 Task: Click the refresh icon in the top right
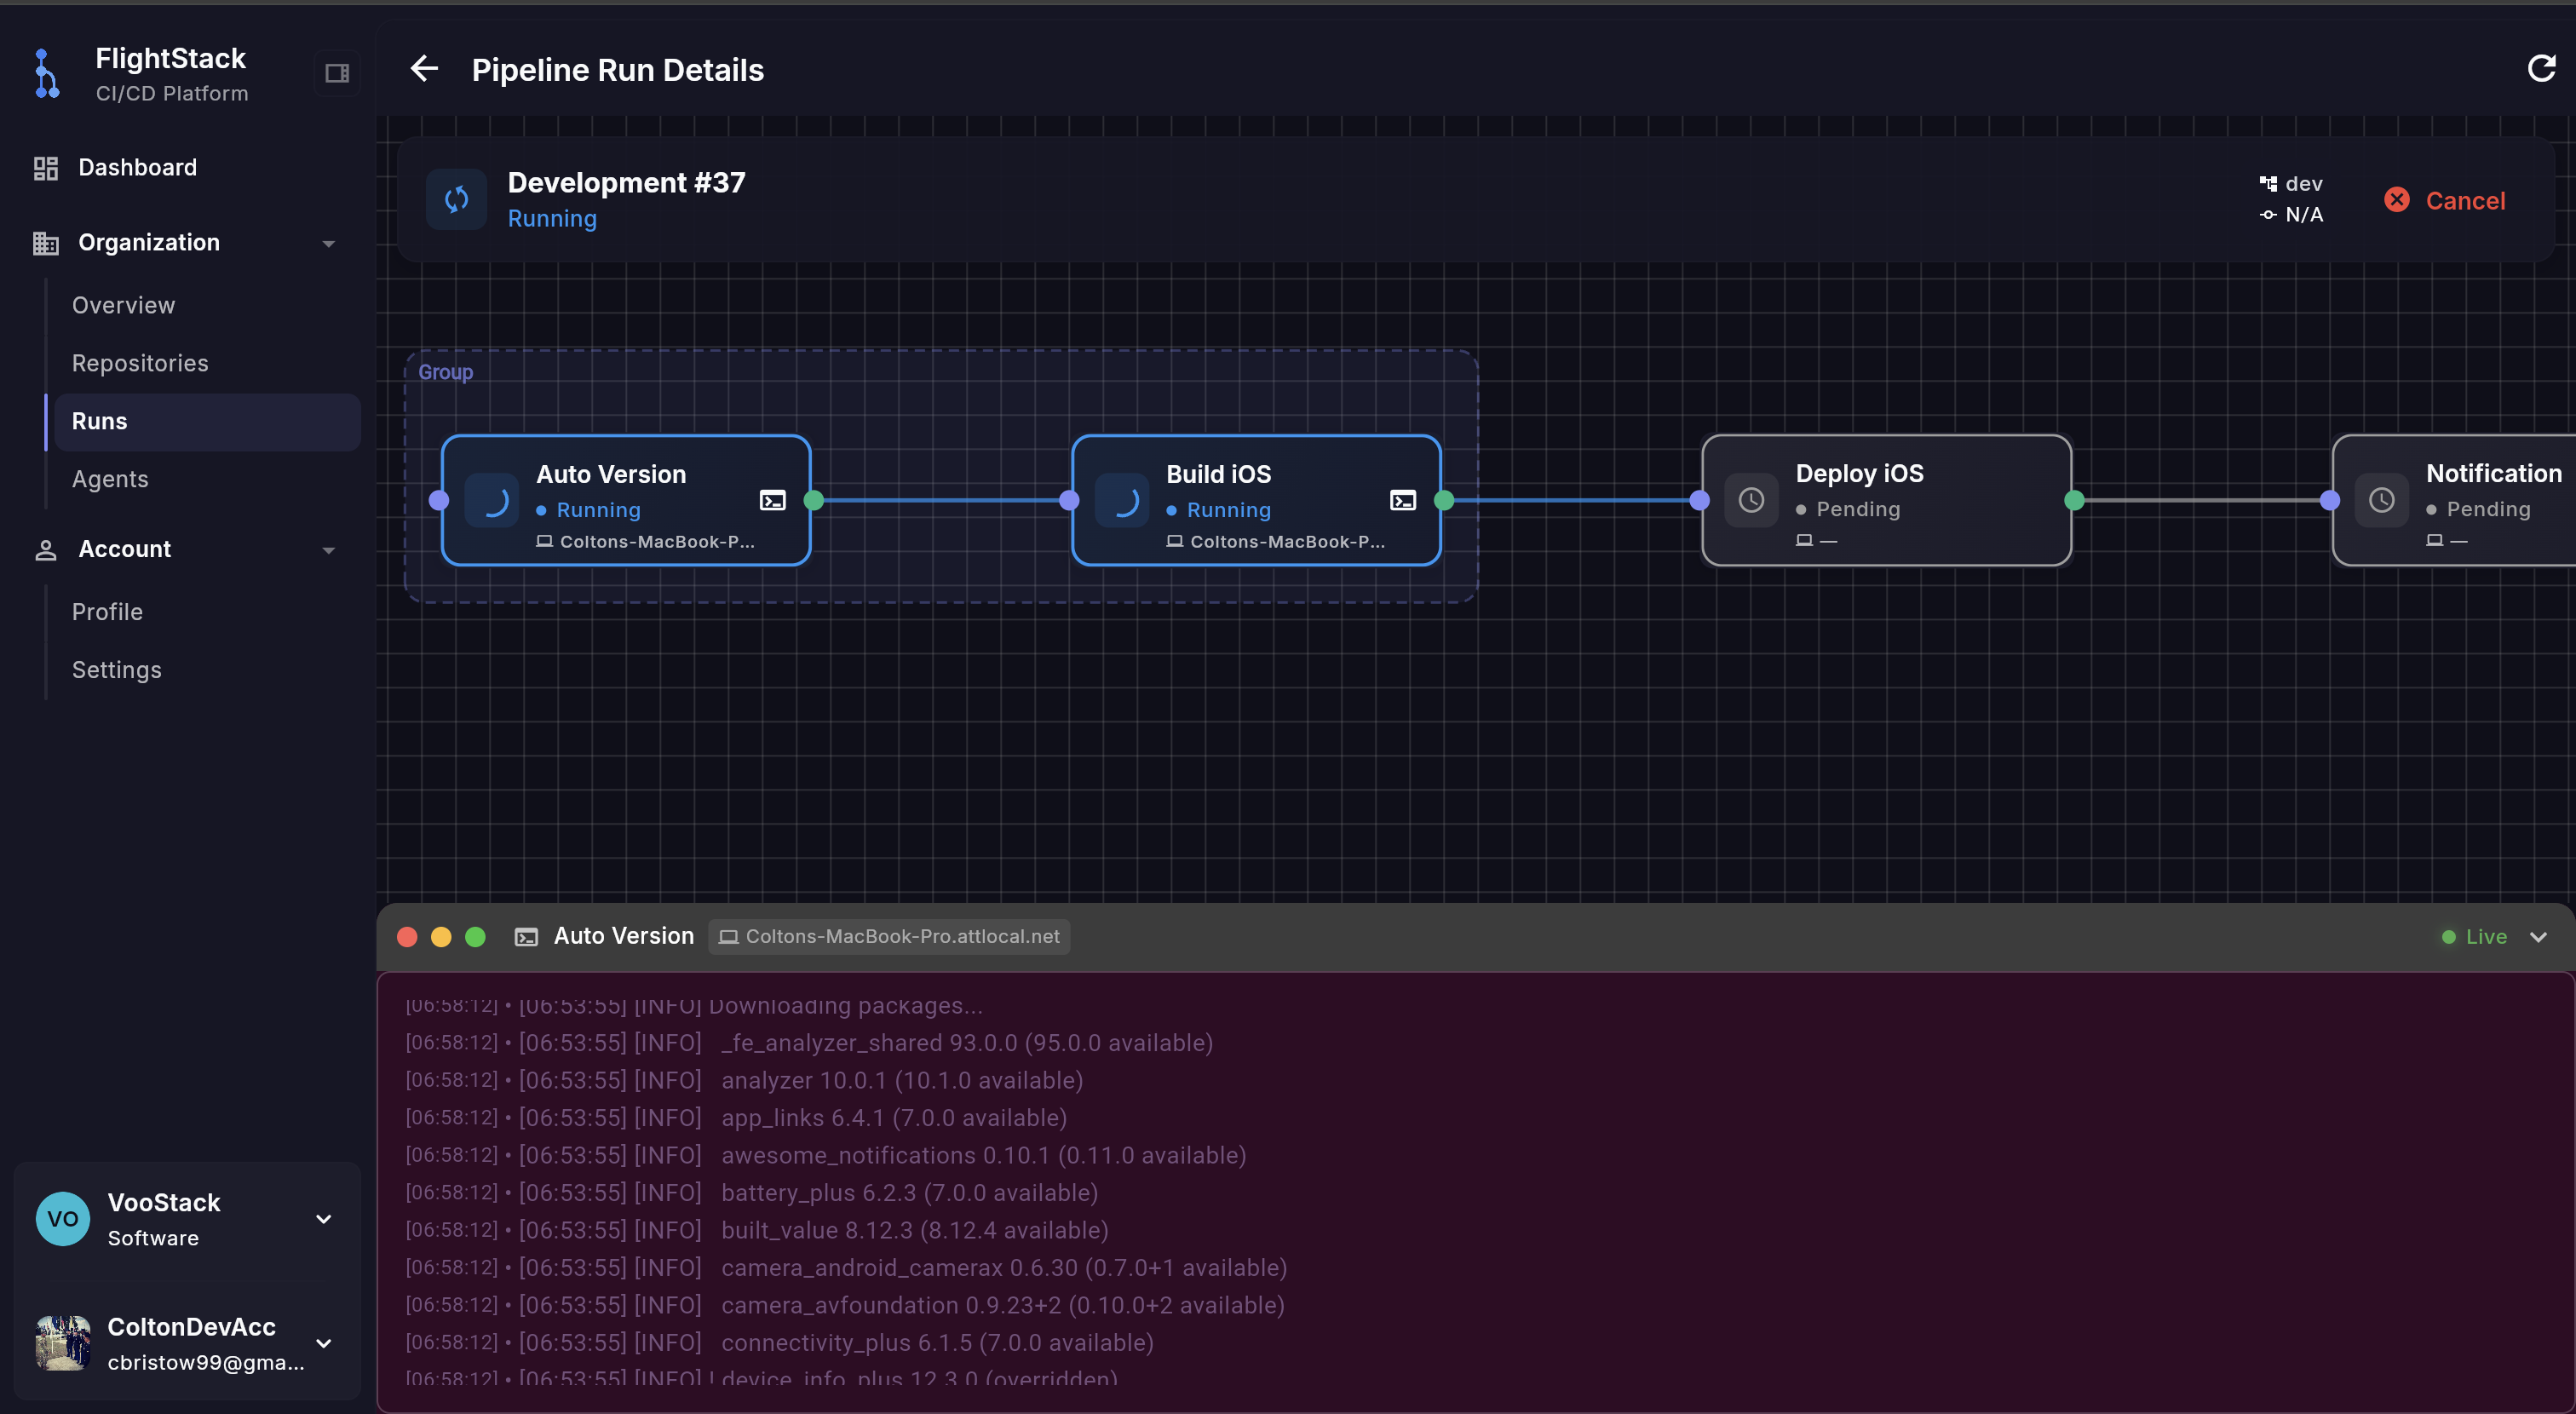point(2542,68)
